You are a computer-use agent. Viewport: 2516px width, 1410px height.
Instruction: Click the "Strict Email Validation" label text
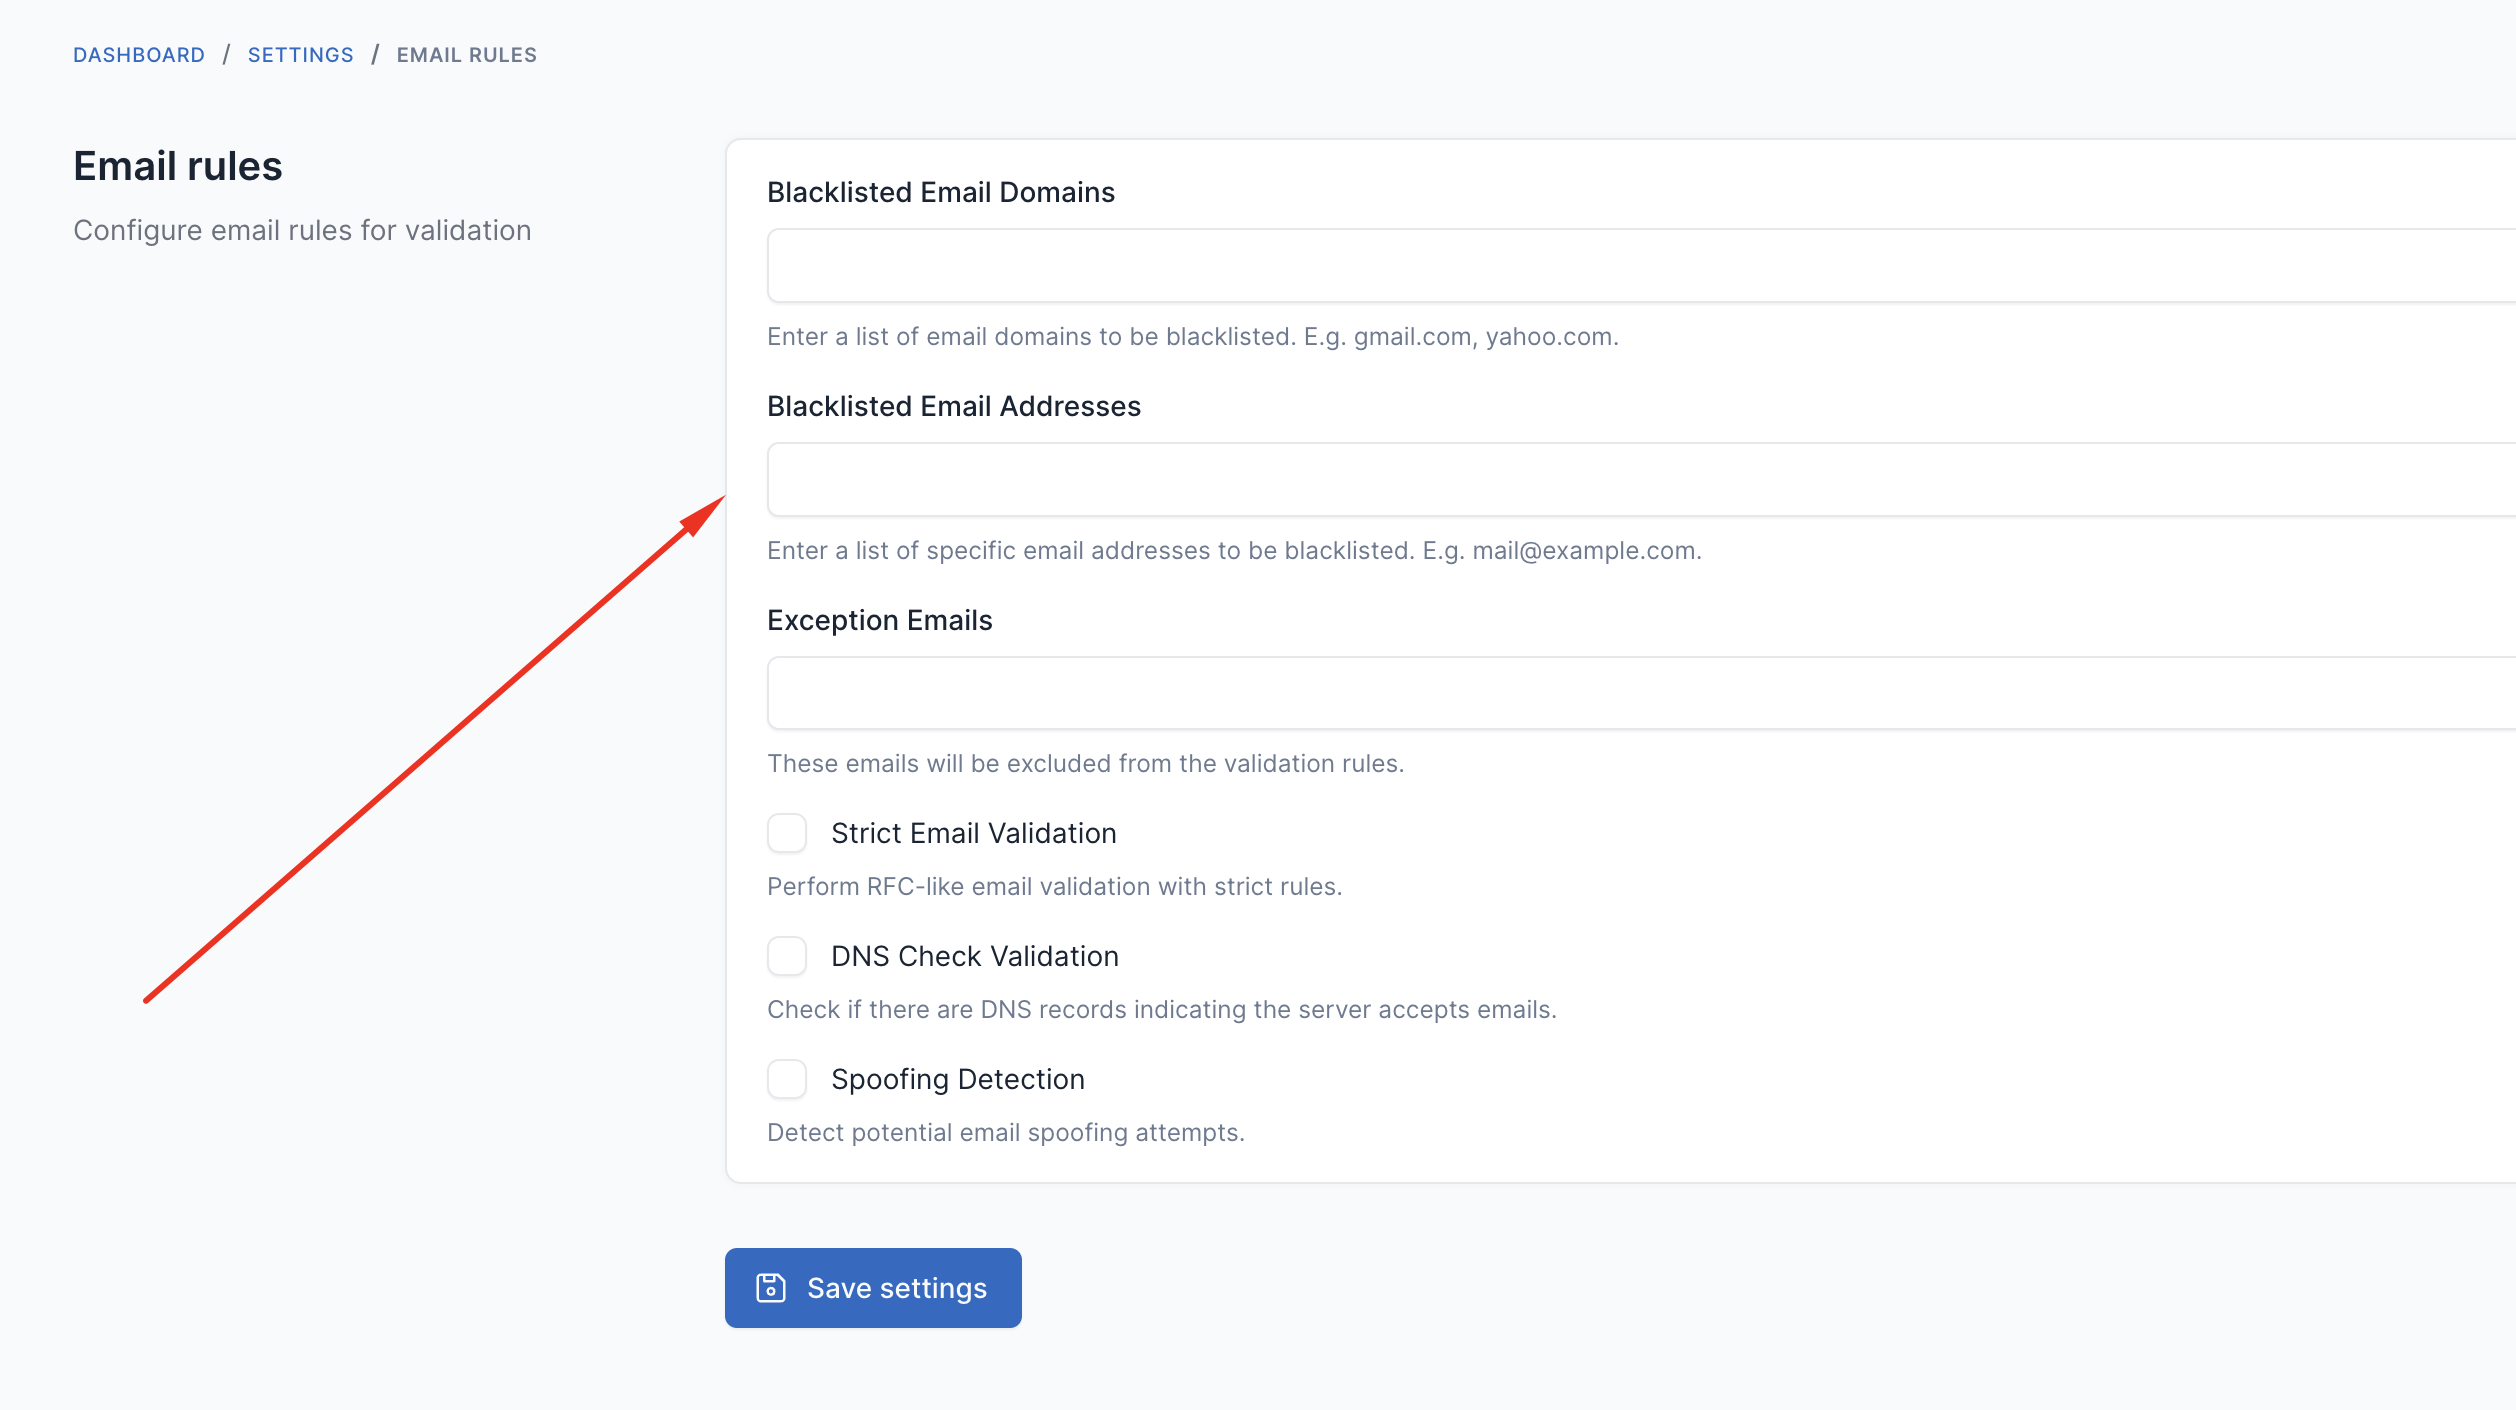click(x=974, y=833)
